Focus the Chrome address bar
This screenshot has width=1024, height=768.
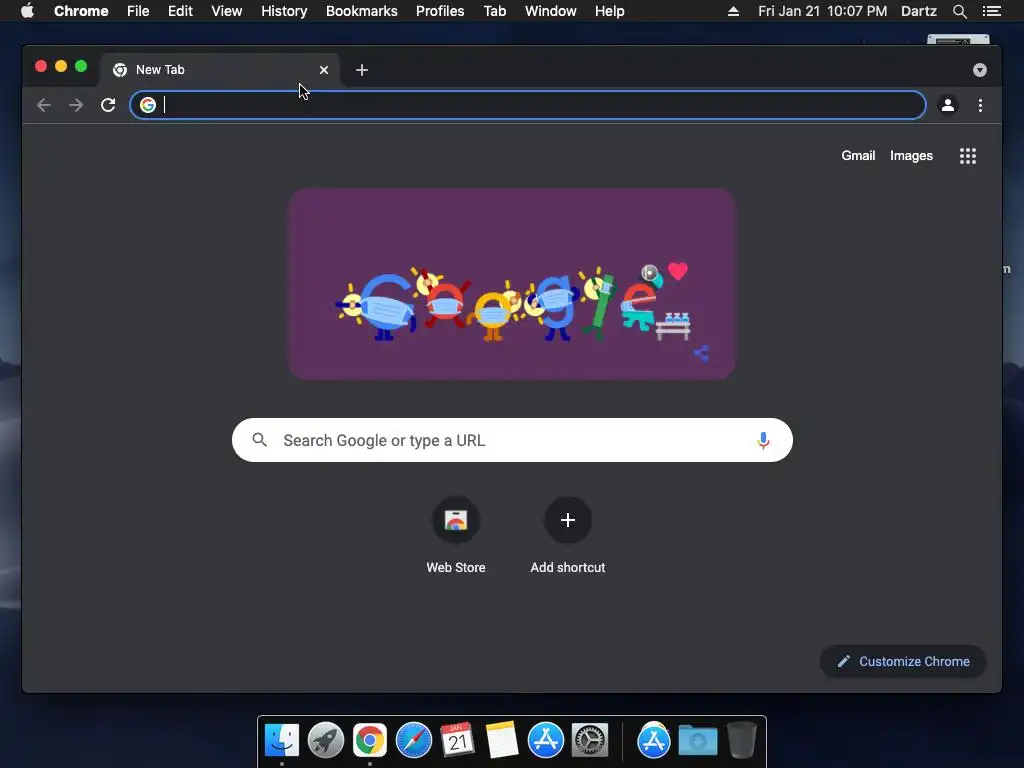(x=528, y=105)
